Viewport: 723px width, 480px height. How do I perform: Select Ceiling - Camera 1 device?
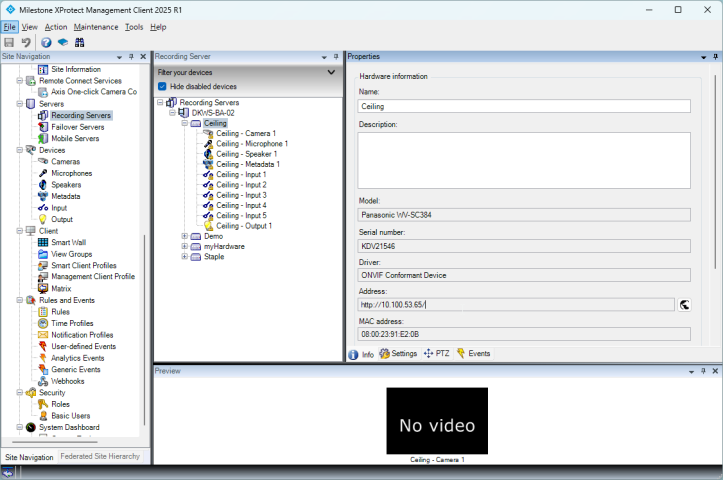coord(245,133)
